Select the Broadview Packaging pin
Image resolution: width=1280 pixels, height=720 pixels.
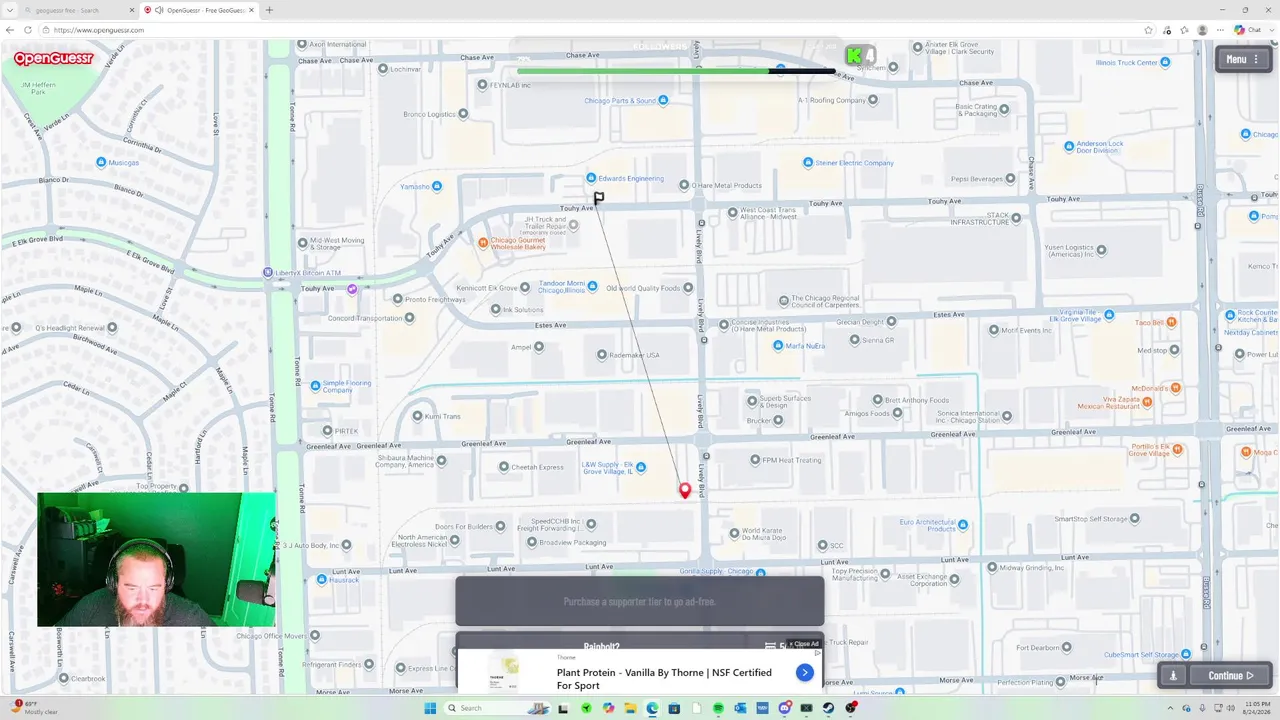[x=531, y=543]
